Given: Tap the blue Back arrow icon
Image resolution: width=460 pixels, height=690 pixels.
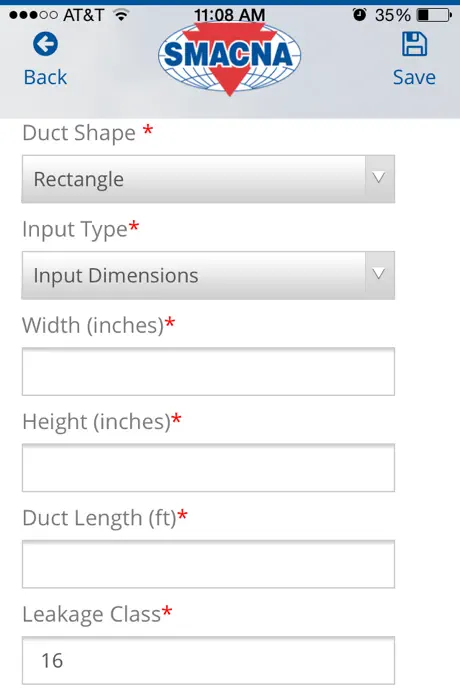Looking at the screenshot, I should (45, 44).
